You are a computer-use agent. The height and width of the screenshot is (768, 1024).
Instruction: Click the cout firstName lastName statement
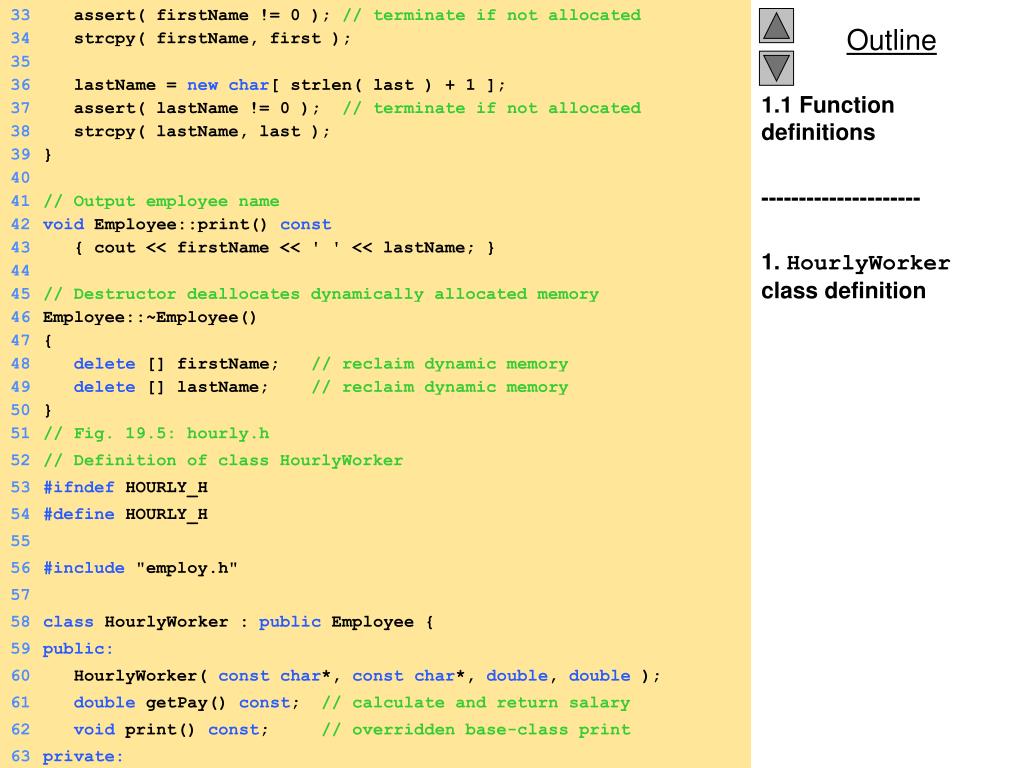click(x=285, y=248)
